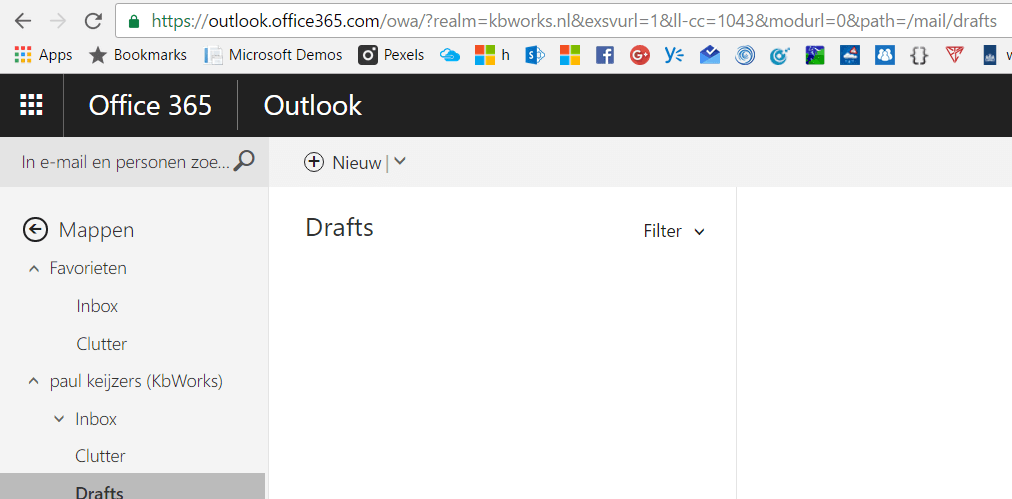Click the Mappen heading
The image size is (1012, 499).
coord(96,230)
